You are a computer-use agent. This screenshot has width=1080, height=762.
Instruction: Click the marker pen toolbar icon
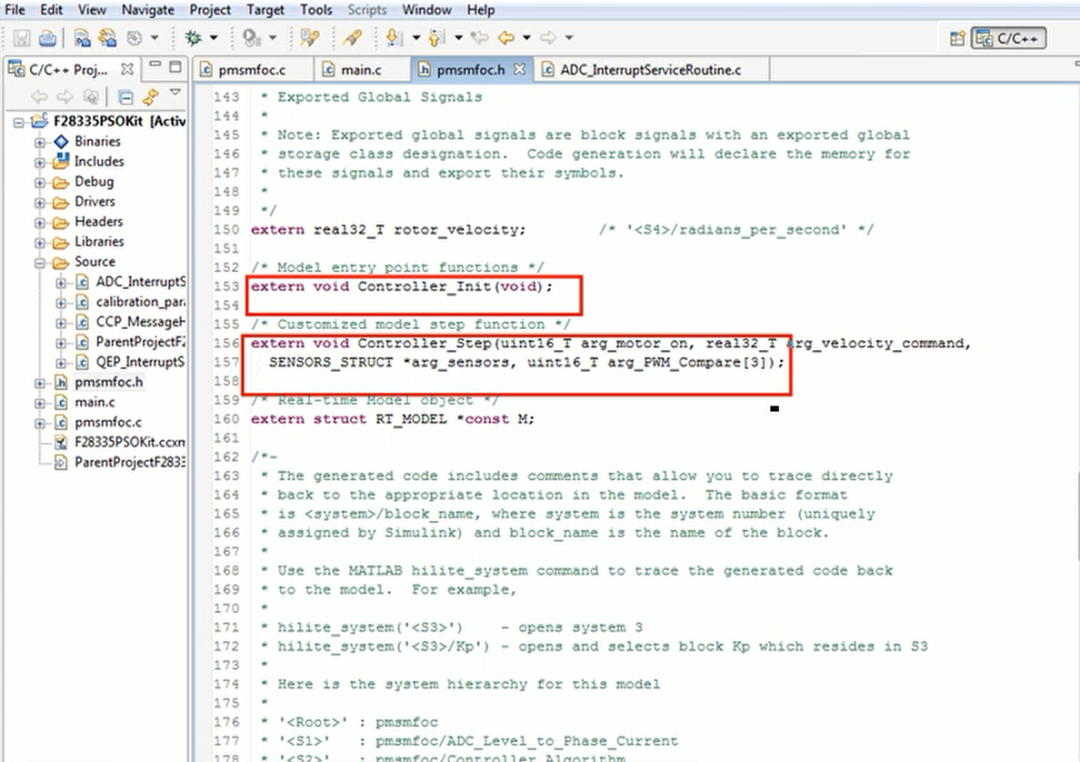coord(353,37)
